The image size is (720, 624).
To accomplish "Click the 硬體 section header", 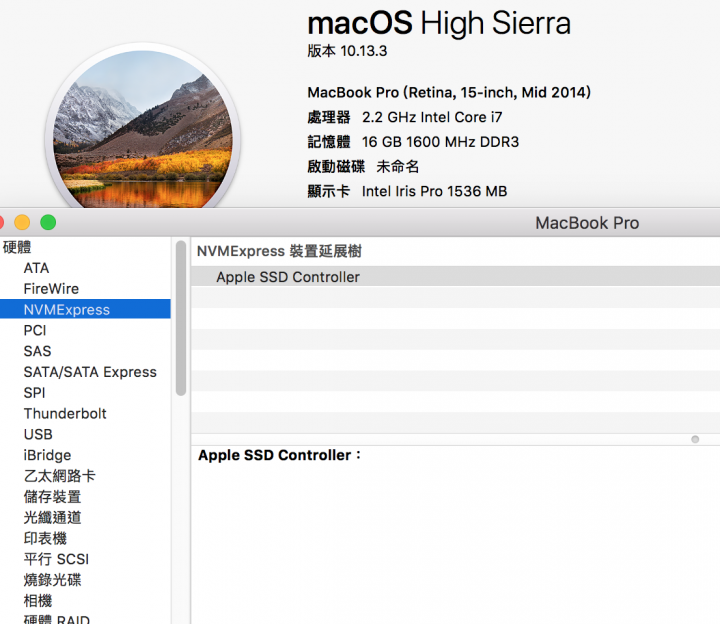I will pos(17,247).
